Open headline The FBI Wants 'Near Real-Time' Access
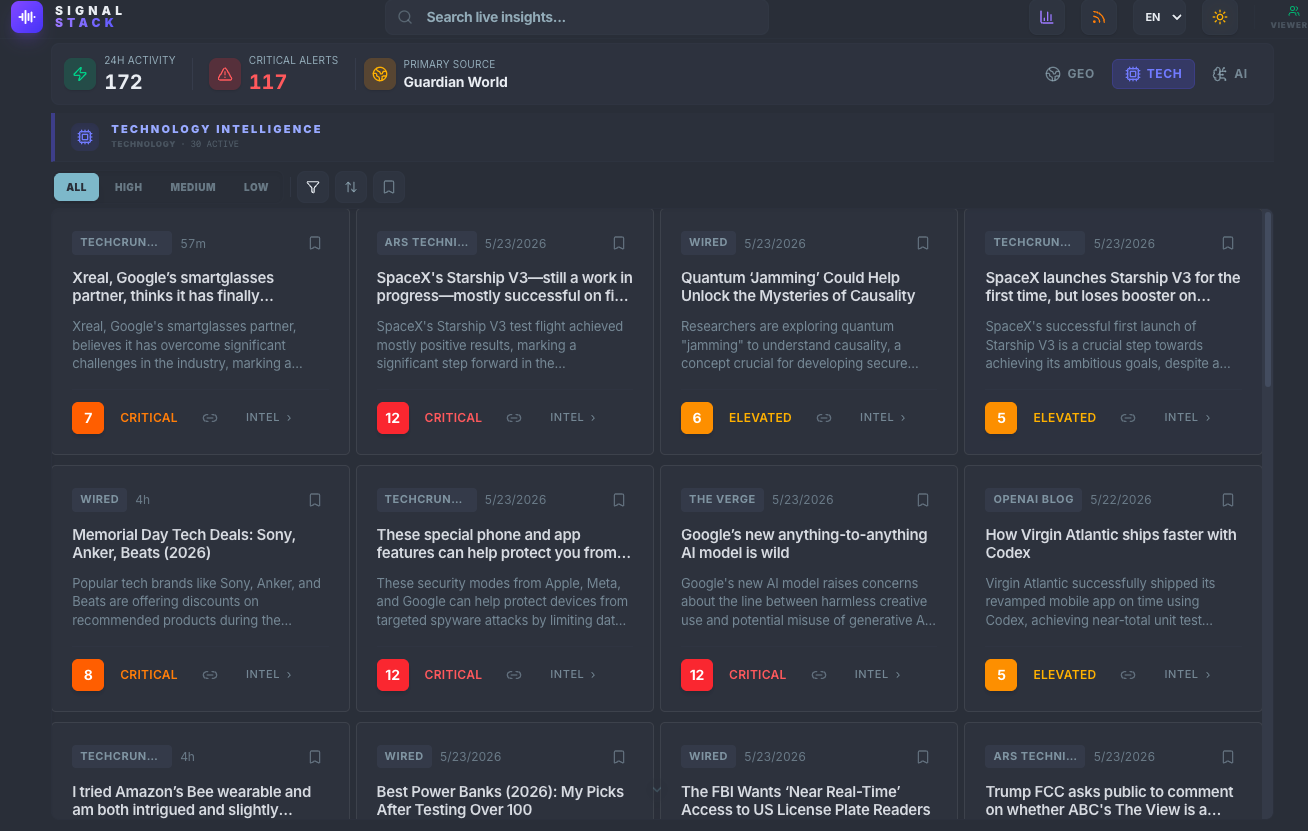 click(806, 801)
